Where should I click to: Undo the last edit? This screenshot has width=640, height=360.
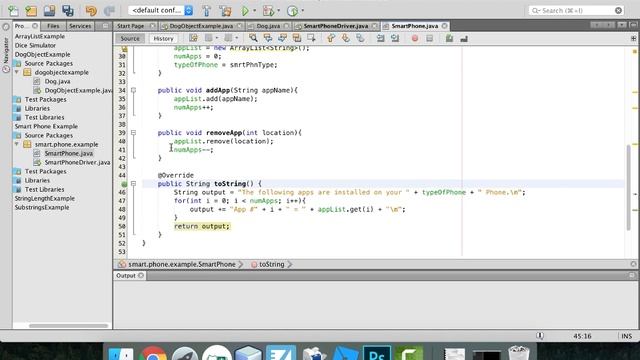pyautogui.click(x=91, y=11)
